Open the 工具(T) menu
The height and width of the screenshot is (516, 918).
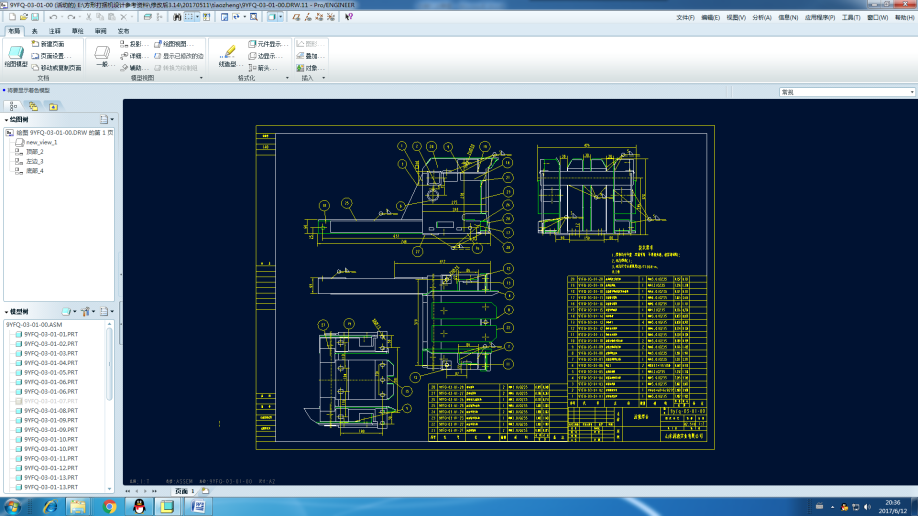[x=850, y=18]
